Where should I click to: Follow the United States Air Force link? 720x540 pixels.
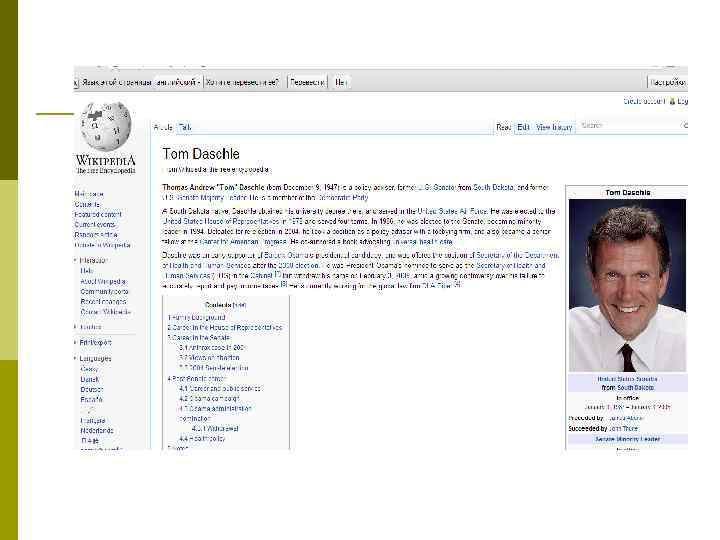click(x=452, y=211)
